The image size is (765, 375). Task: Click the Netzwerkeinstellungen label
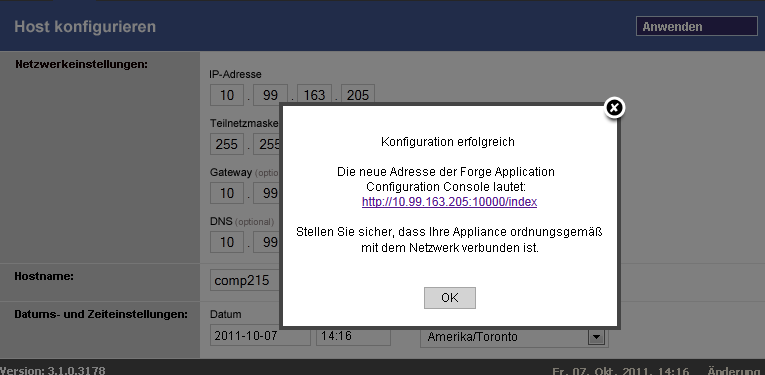81,64
